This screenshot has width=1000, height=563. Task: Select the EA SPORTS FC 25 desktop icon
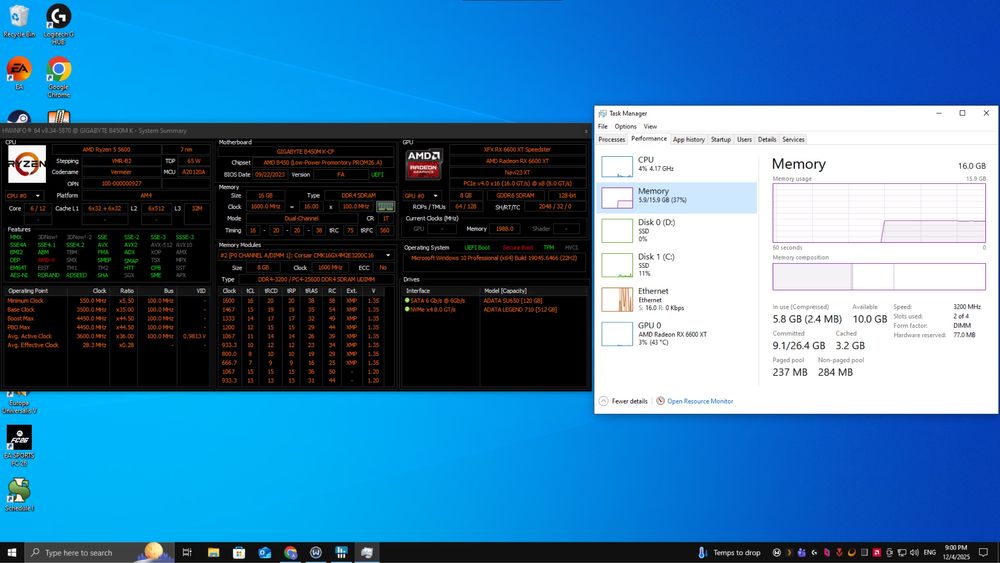click(x=19, y=446)
